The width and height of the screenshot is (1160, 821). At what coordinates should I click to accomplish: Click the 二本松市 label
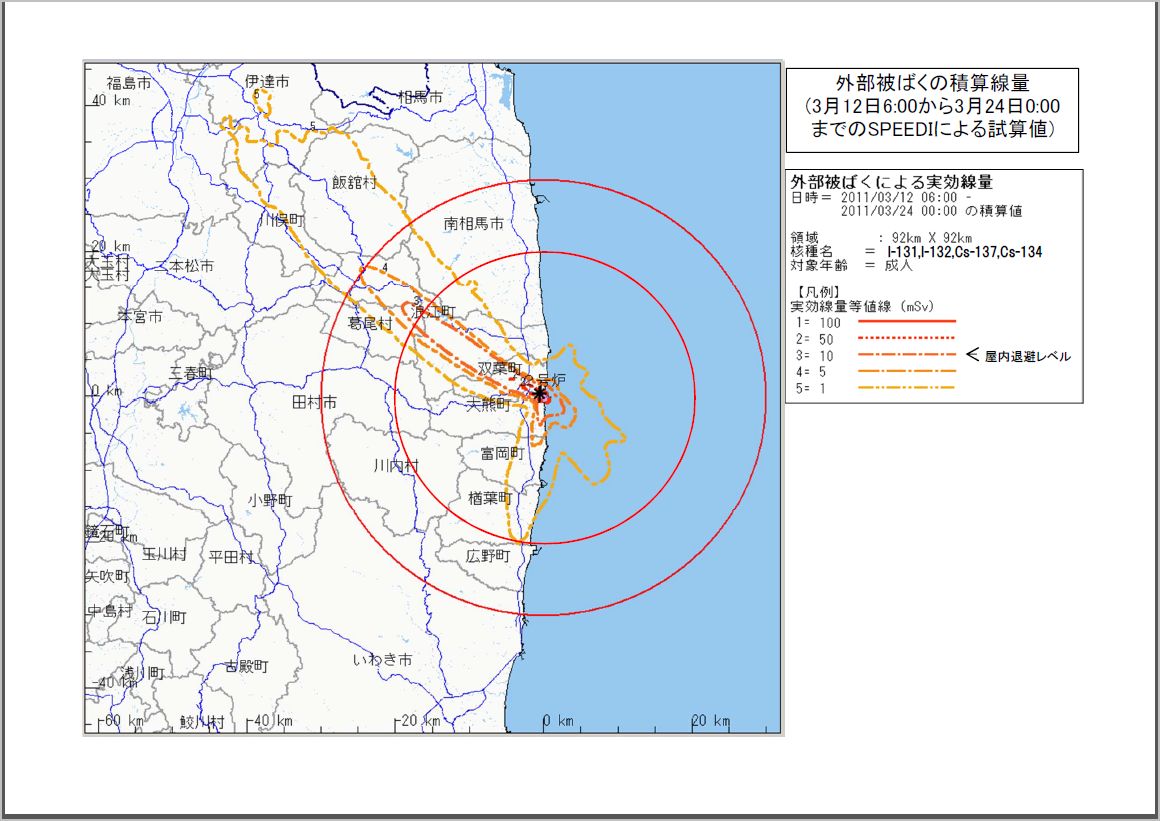click(184, 266)
